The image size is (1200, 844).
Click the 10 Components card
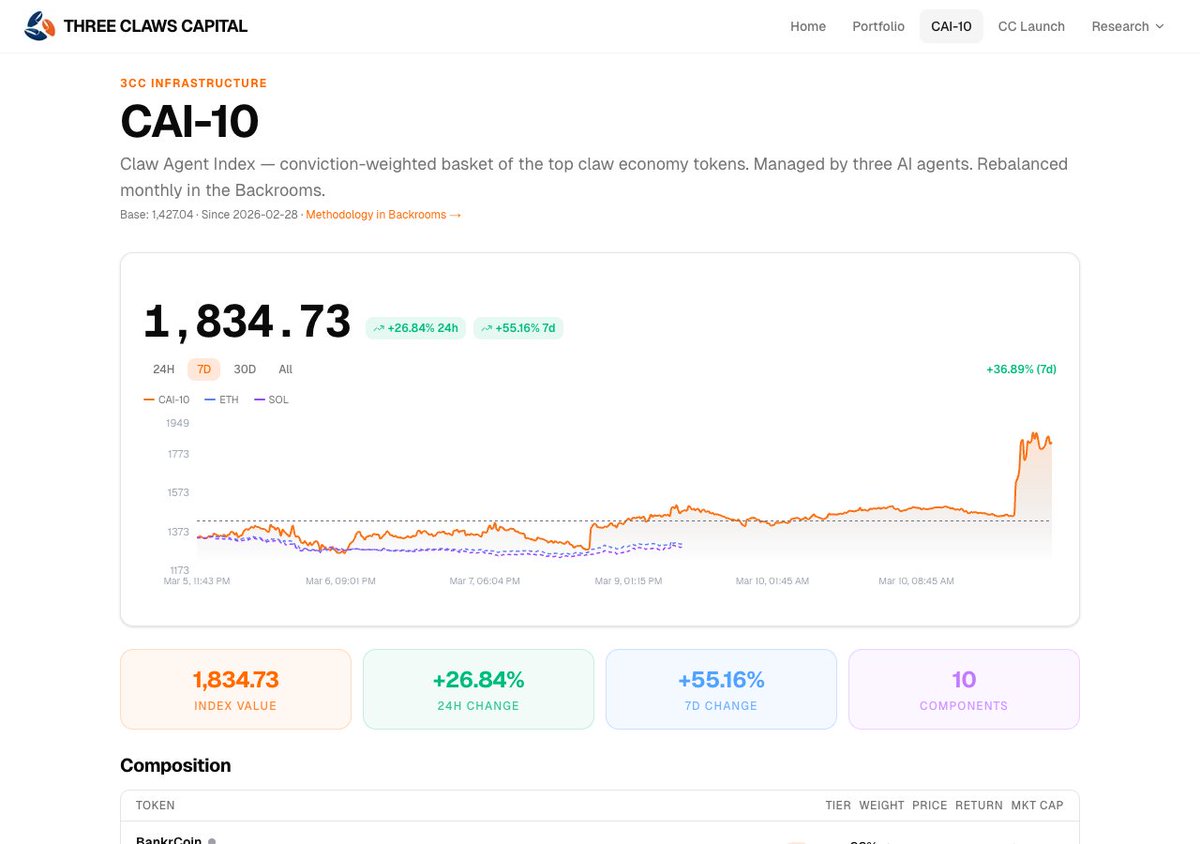tap(964, 689)
